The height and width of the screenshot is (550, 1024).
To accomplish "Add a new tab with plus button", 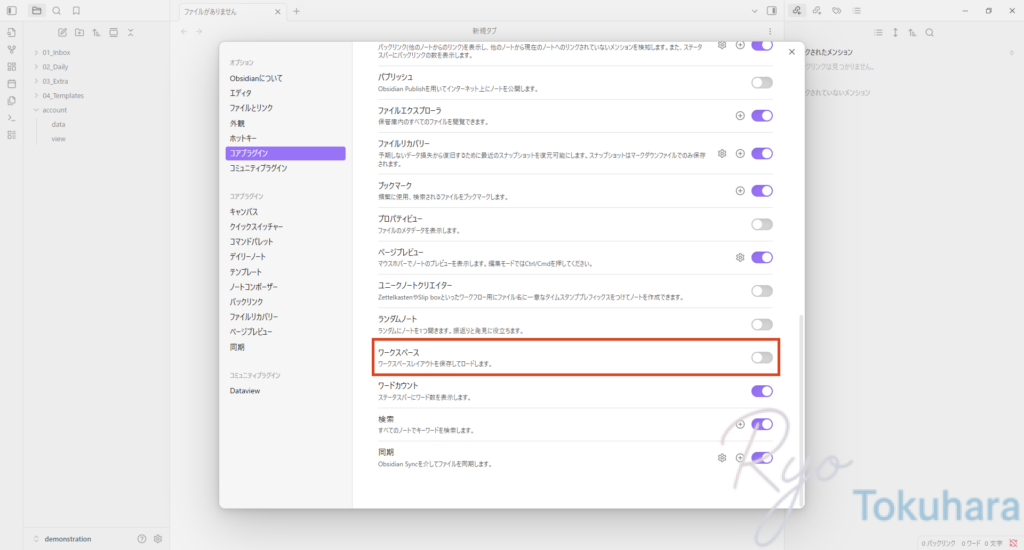I will coord(296,11).
